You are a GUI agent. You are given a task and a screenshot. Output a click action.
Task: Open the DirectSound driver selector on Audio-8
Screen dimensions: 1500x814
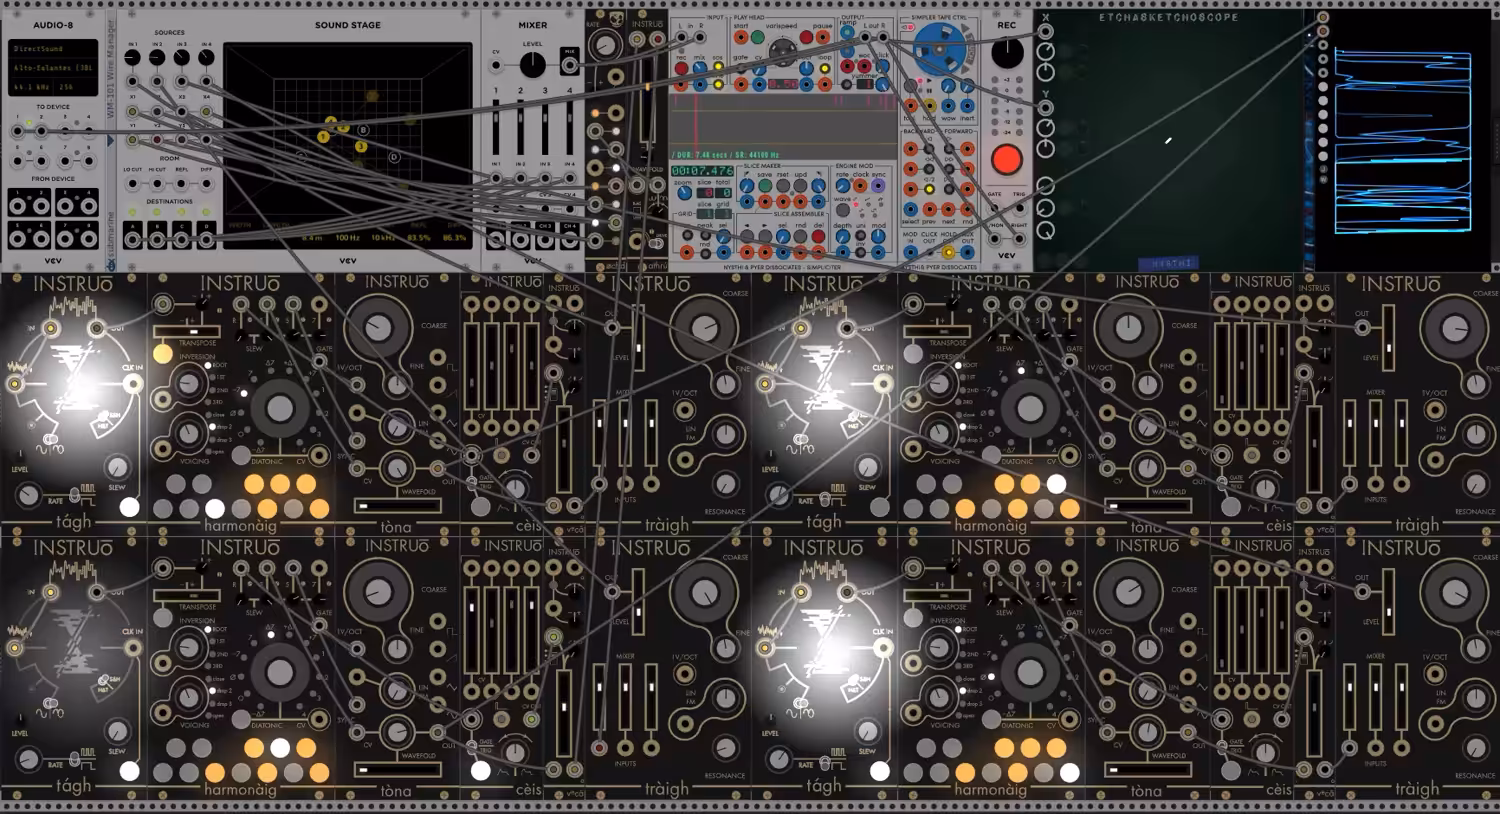pyautogui.click(x=53, y=48)
